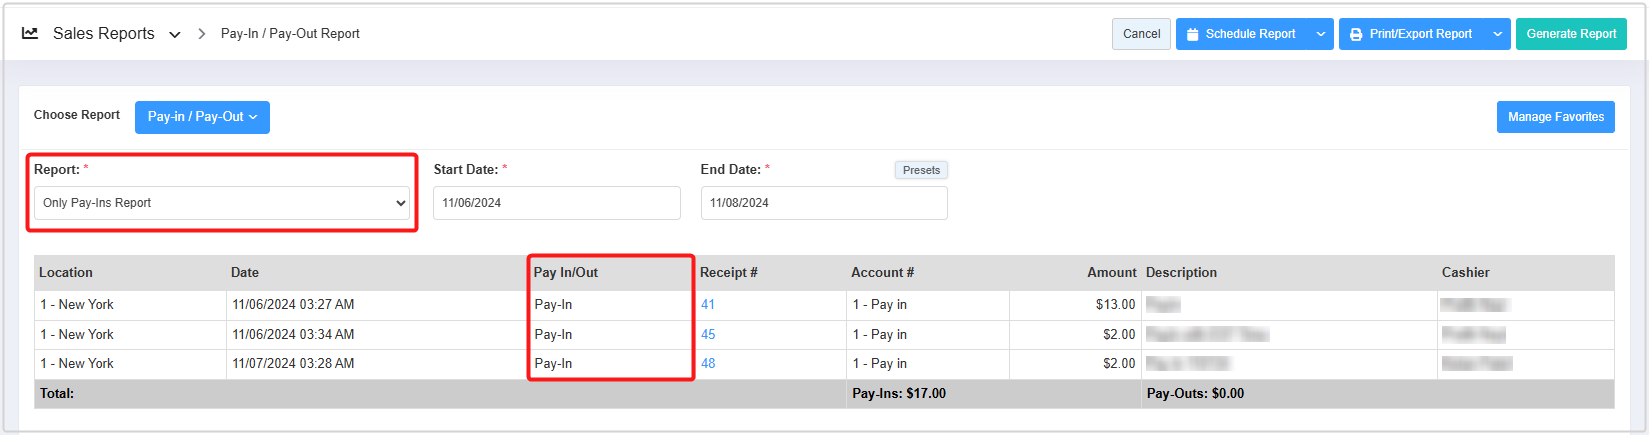Click the Generate Report button
The image size is (1649, 435).
click(x=1570, y=34)
